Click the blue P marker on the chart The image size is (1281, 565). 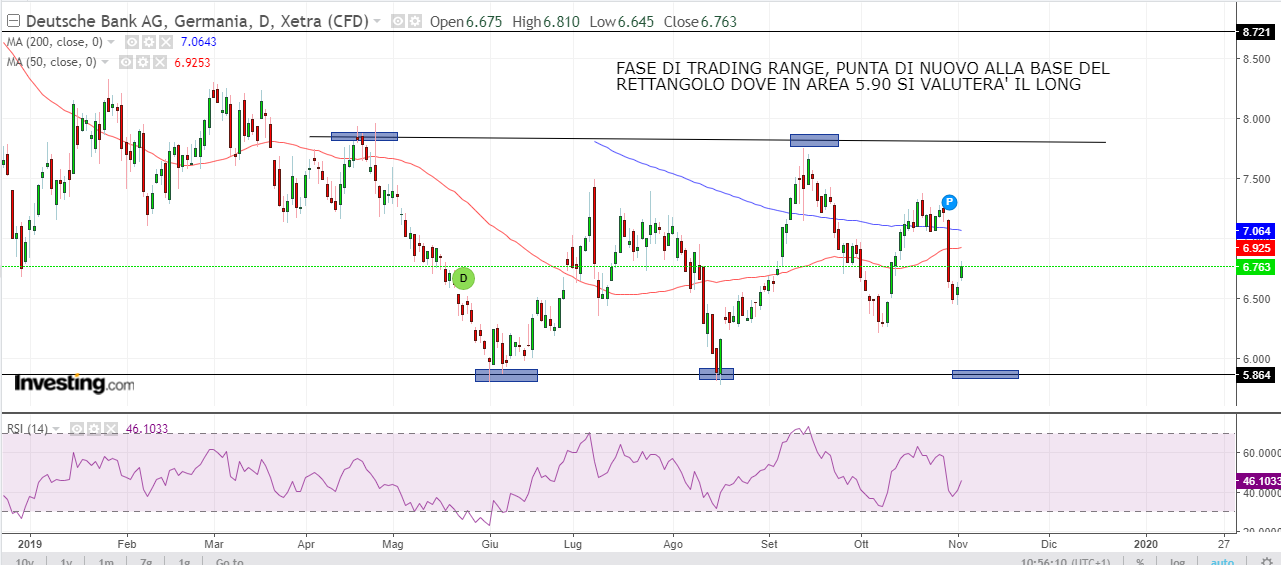point(949,202)
